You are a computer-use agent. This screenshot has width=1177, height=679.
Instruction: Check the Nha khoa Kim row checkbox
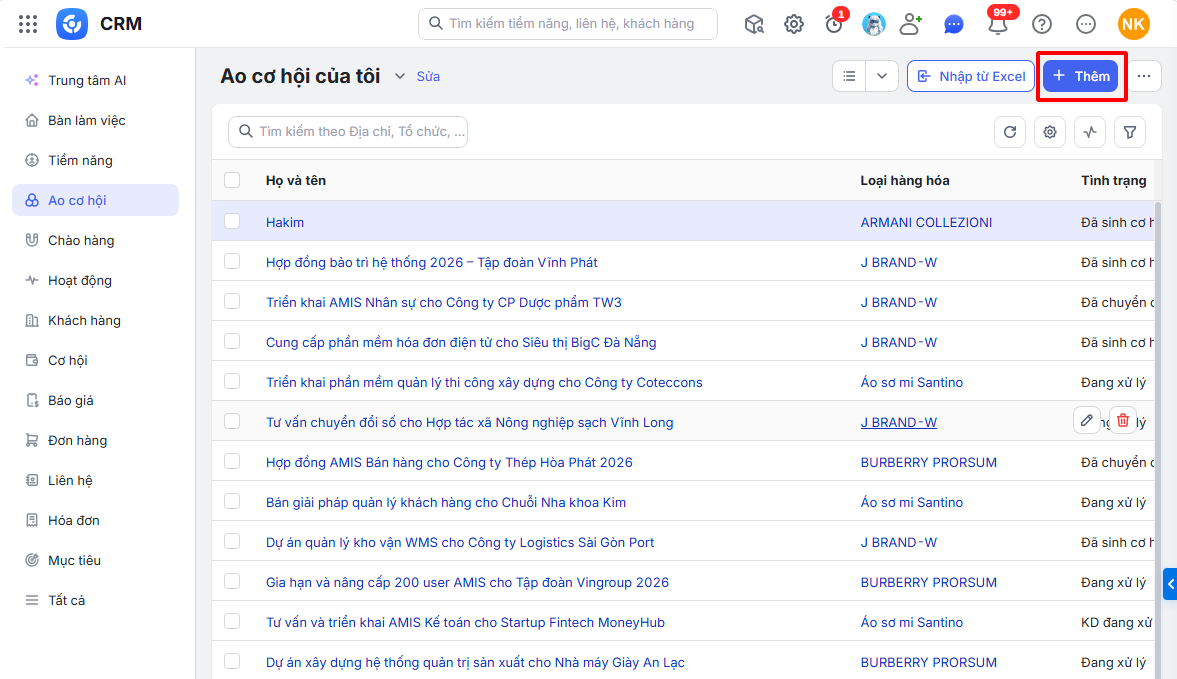[x=232, y=501]
